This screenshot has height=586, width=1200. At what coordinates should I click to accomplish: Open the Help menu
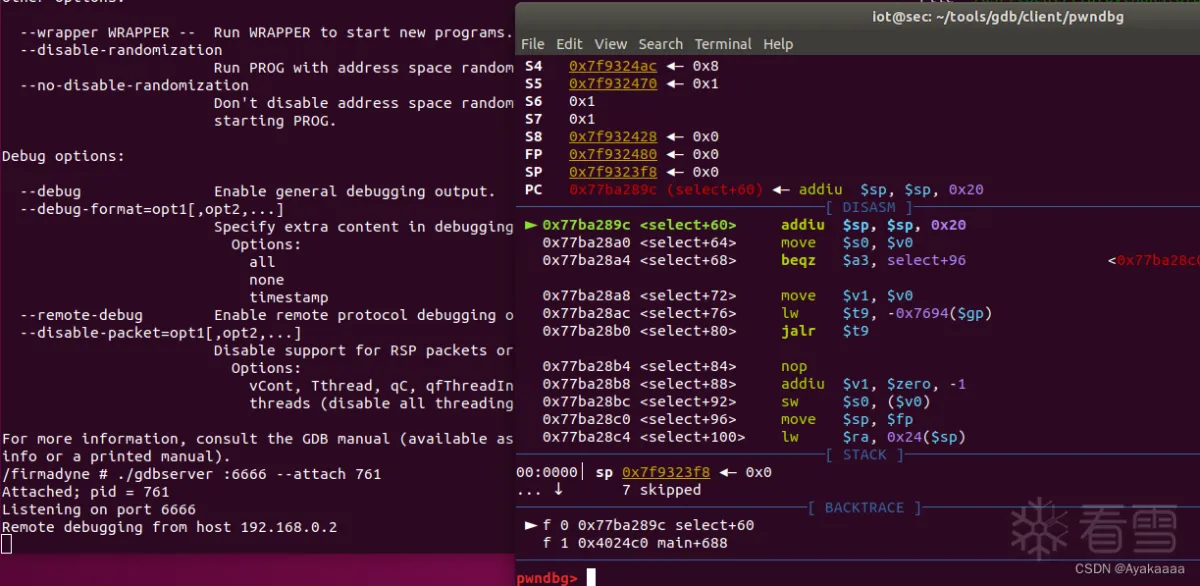778,44
